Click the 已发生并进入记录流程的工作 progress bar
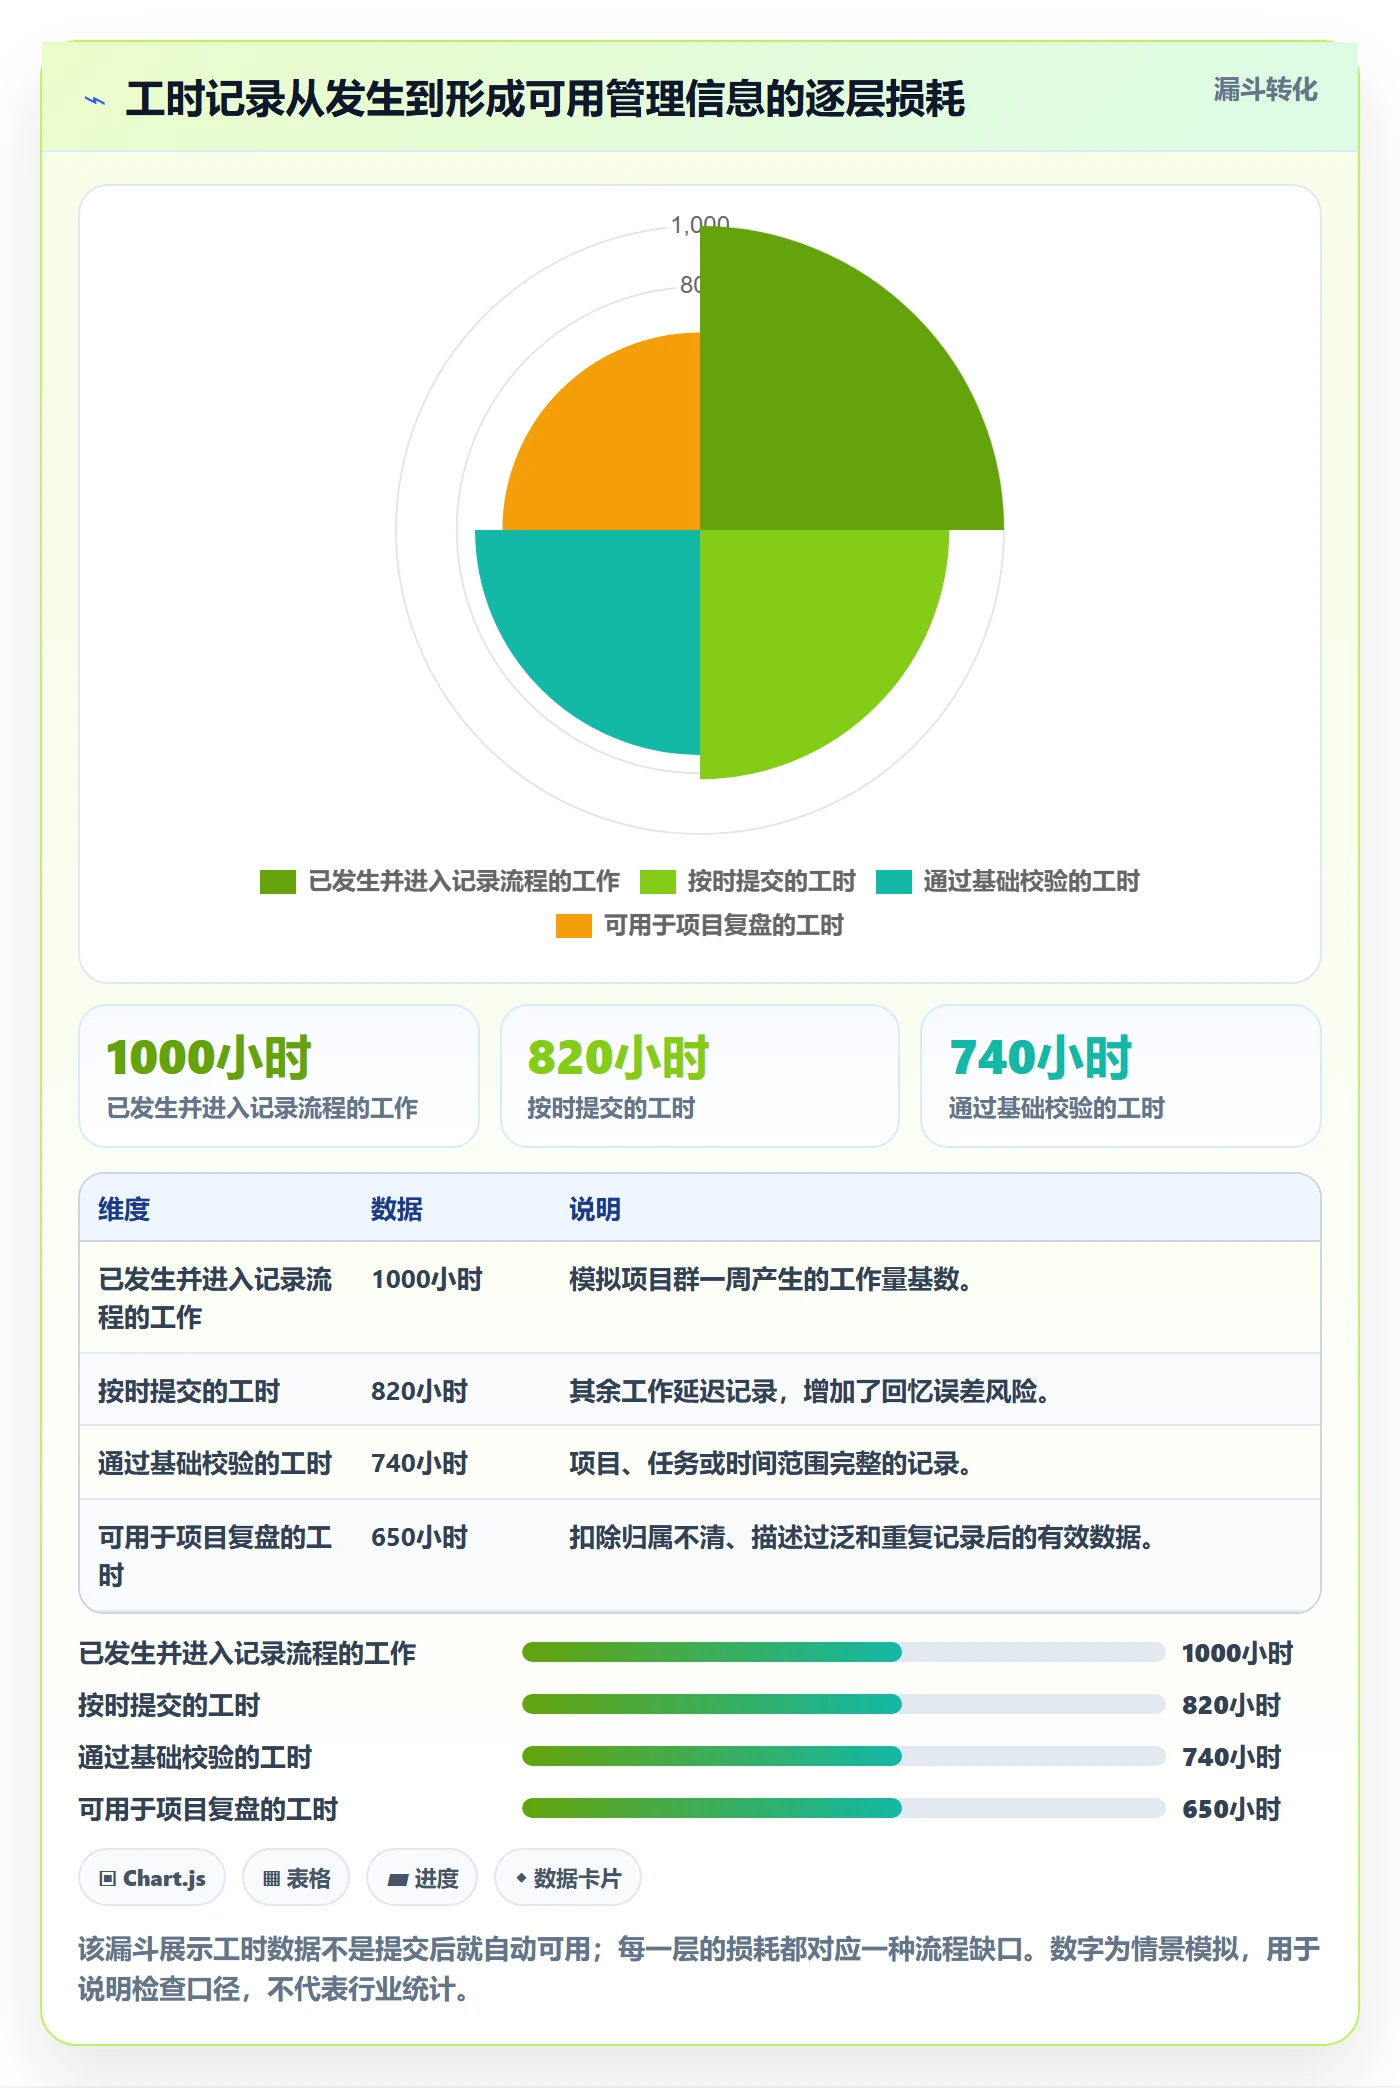The height and width of the screenshot is (2088, 1400). (843, 1652)
